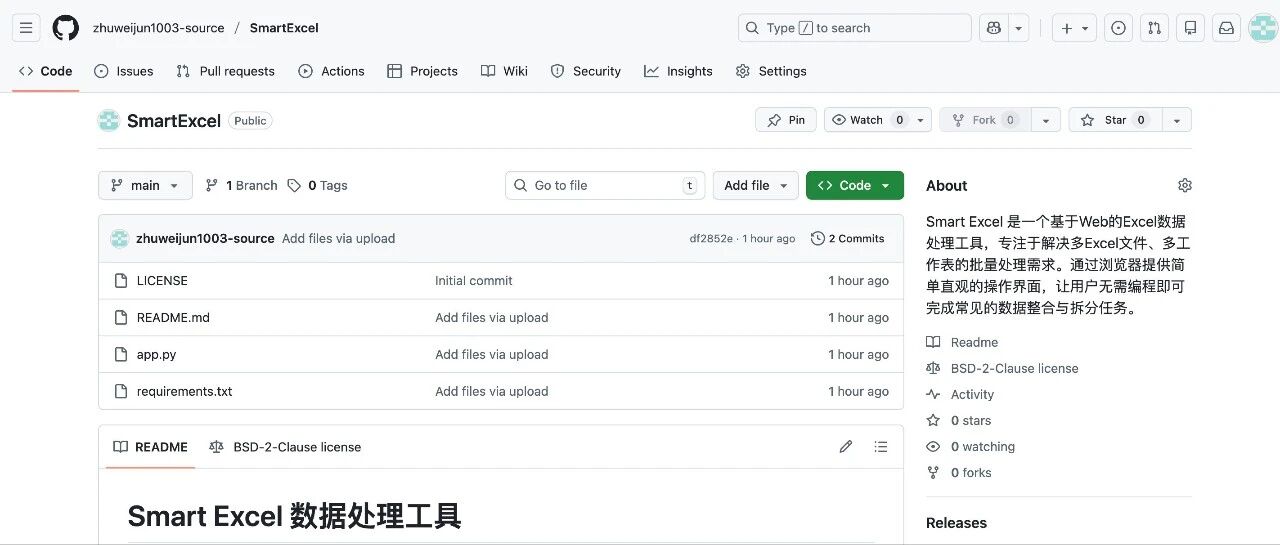
Task: Open the LICENSE file
Action: pyautogui.click(x=162, y=281)
